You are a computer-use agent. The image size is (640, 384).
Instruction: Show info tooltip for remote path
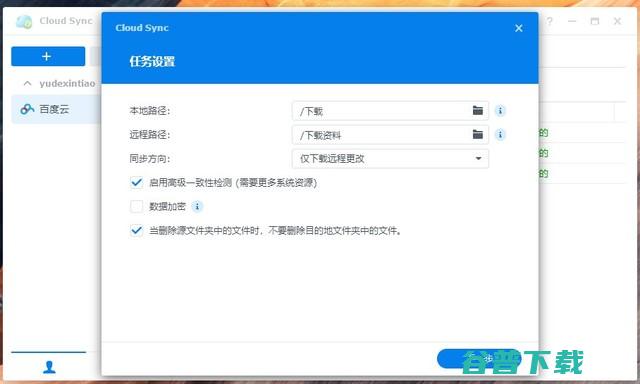click(500, 134)
